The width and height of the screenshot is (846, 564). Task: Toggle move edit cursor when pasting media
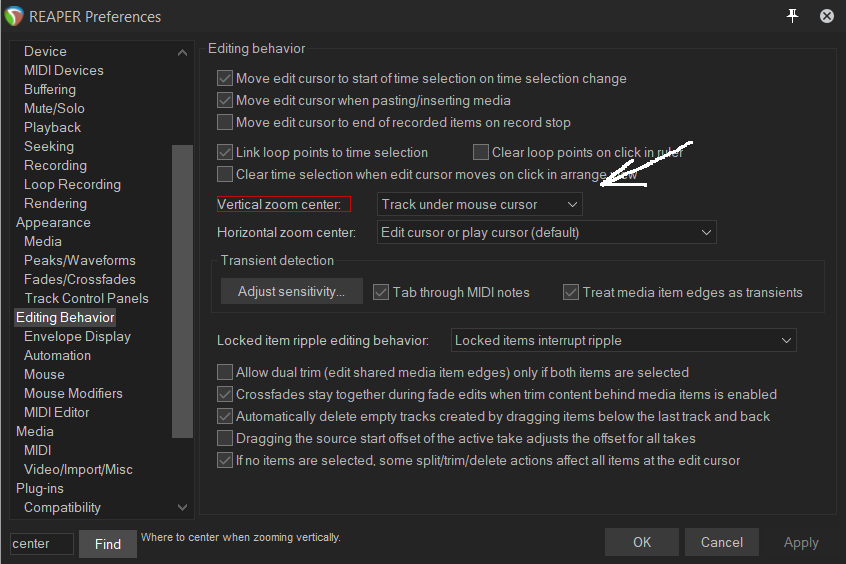(224, 100)
